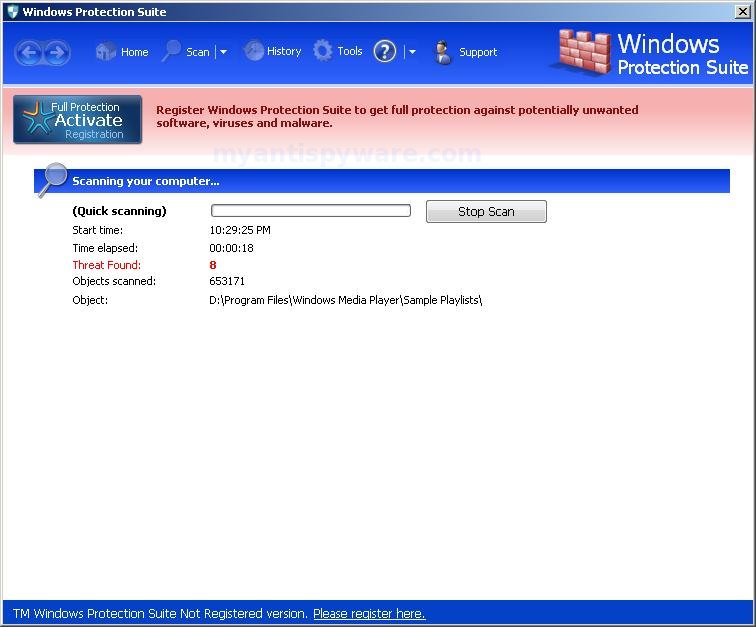Screen dimensions: 756x627
Task: Click the '(Quick scanning)' label
Action: click(x=119, y=211)
